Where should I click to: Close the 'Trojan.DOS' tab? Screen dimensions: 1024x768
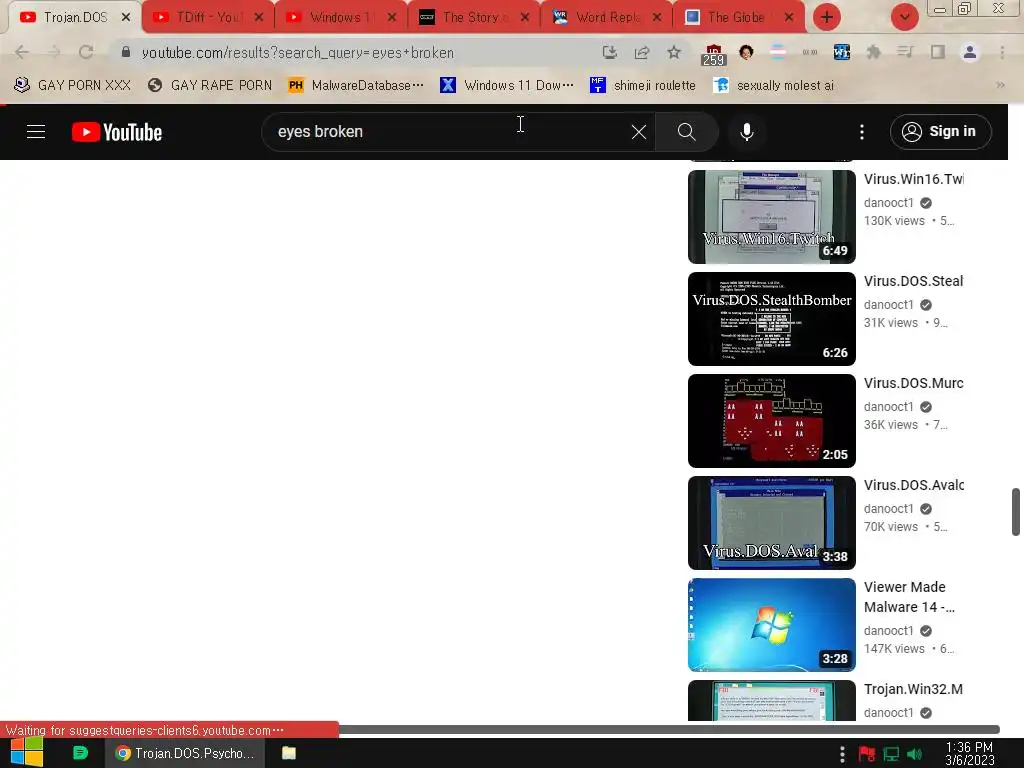[x=126, y=17]
